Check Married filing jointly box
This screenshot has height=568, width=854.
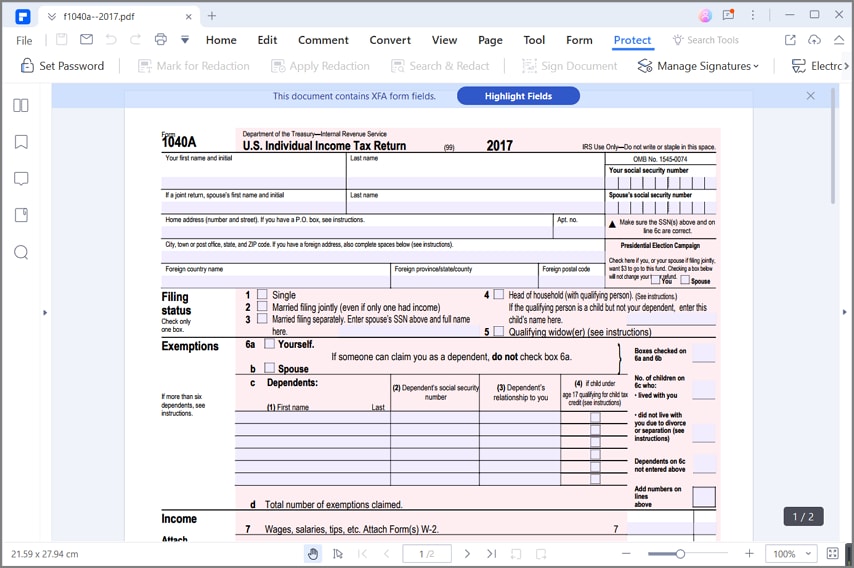tap(262, 306)
